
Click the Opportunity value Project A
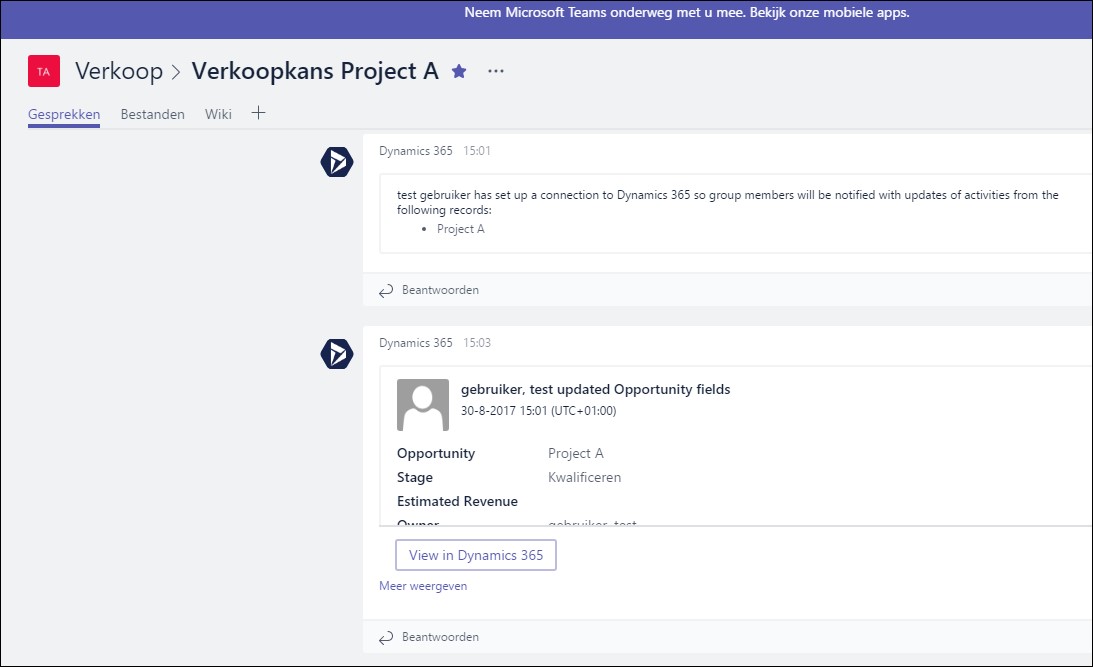[x=576, y=454]
